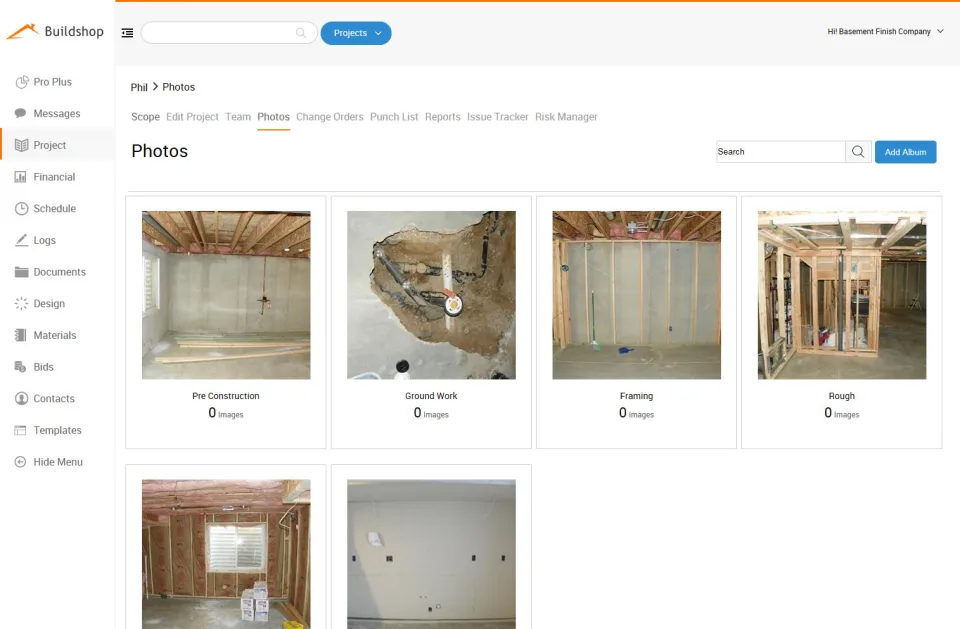Click the Project book icon
This screenshot has height=629, width=960.
tap(21, 145)
